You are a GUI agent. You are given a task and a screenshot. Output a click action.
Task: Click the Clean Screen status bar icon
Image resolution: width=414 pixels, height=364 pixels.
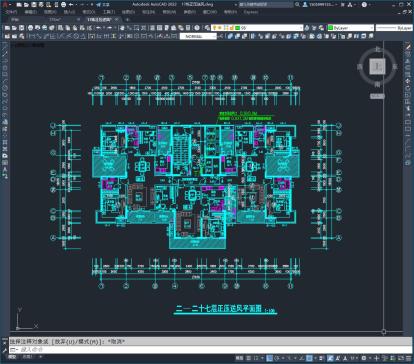click(x=401, y=358)
